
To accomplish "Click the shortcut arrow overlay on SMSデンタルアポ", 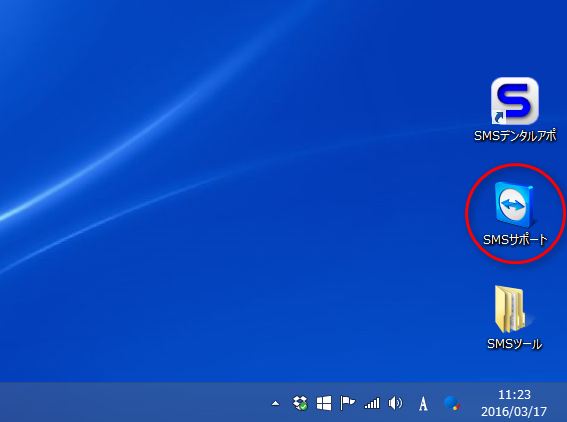I will pyautogui.click(x=499, y=117).
